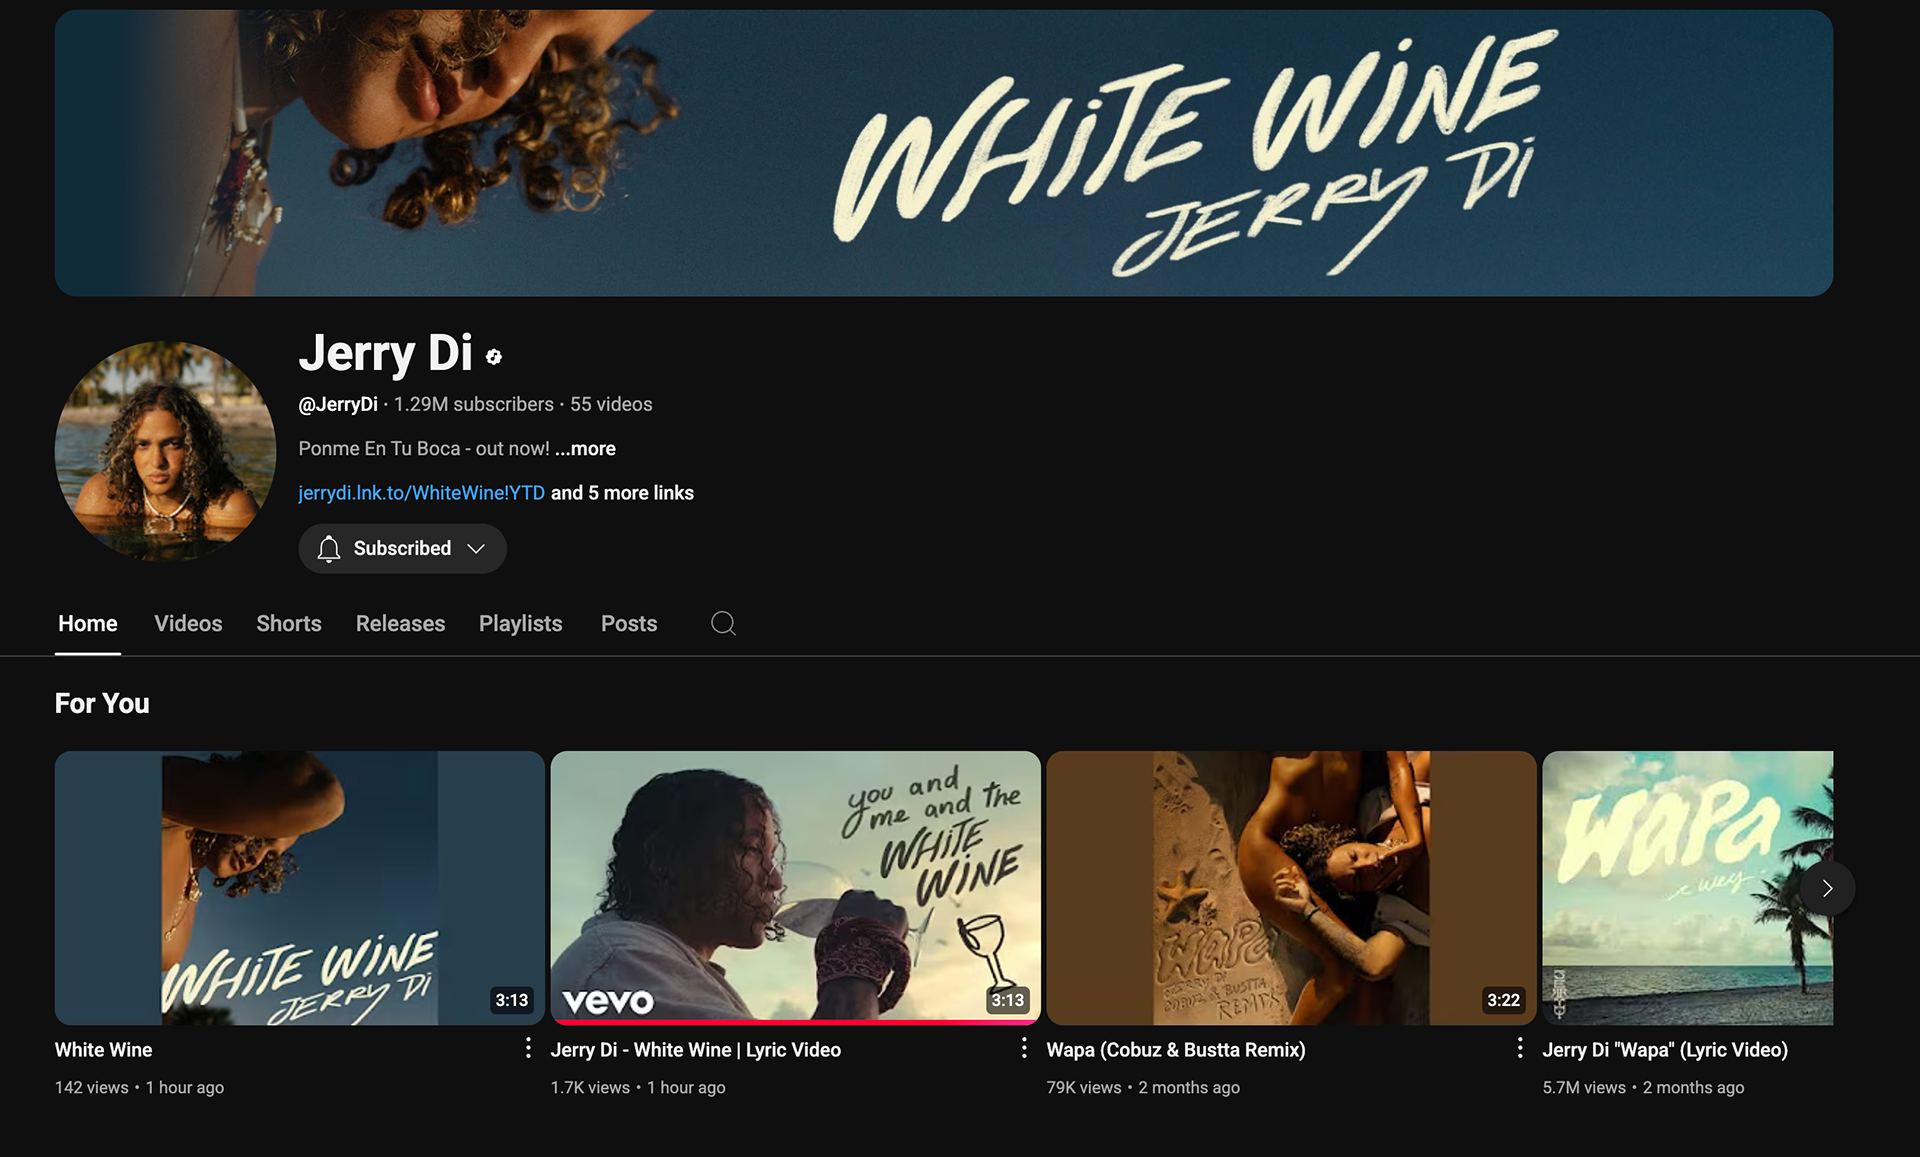1920x1157 pixels.
Task: Open jerrydi.lnk.to/WhiteWine!YTD link
Action: tap(422, 493)
